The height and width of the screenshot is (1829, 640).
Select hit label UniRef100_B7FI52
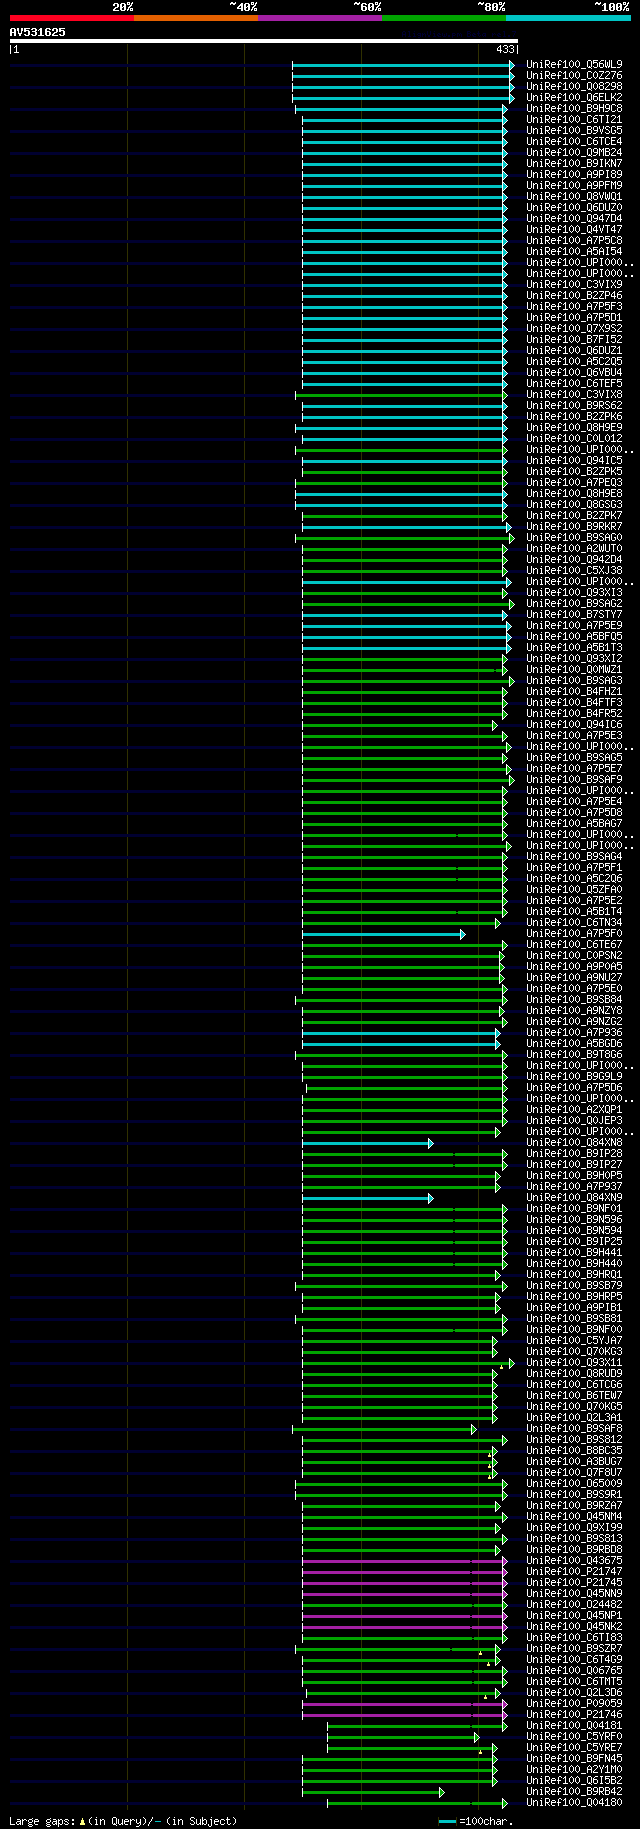tap(574, 340)
